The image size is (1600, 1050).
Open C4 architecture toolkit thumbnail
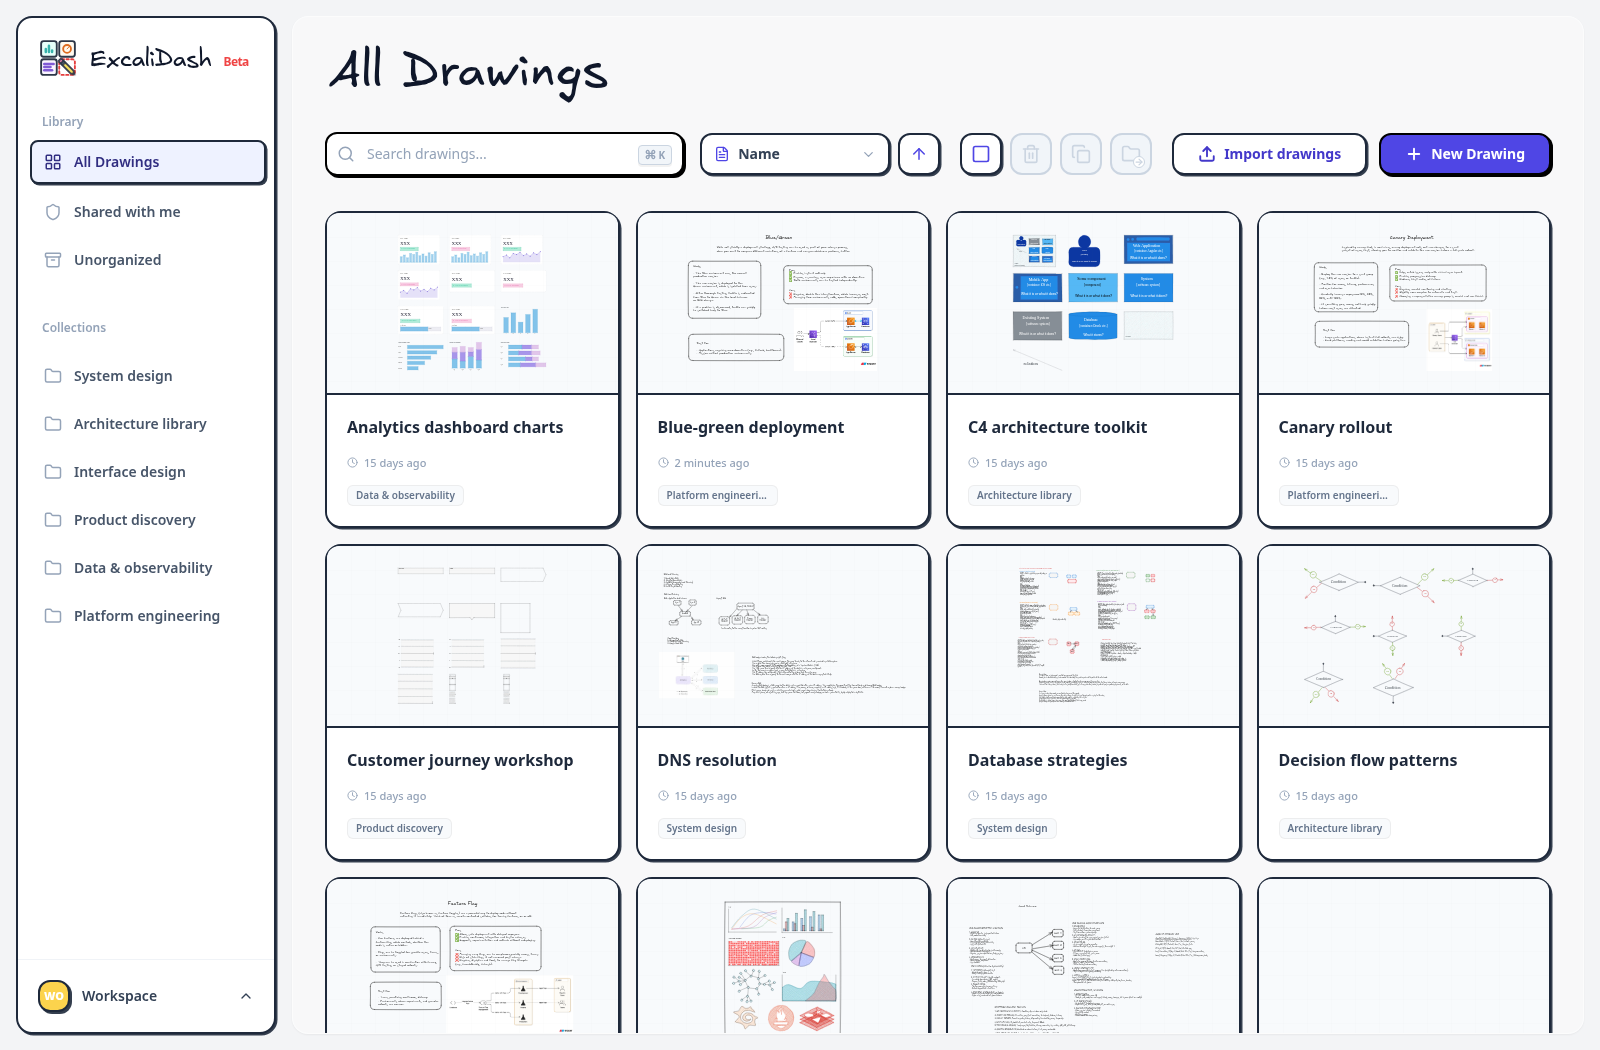(1094, 303)
